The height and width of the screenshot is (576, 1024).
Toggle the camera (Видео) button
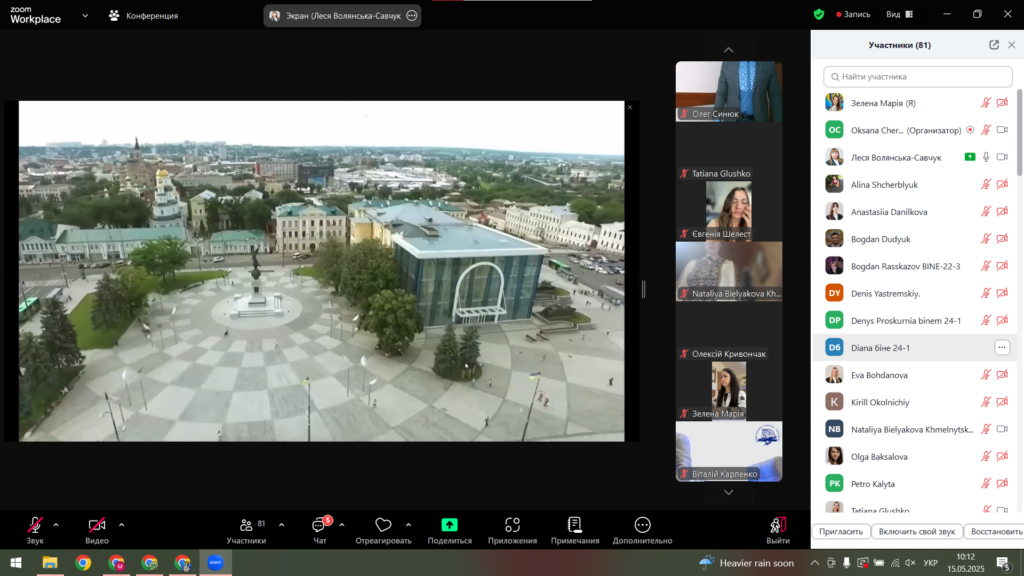pyautogui.click(x=97, y=525)
